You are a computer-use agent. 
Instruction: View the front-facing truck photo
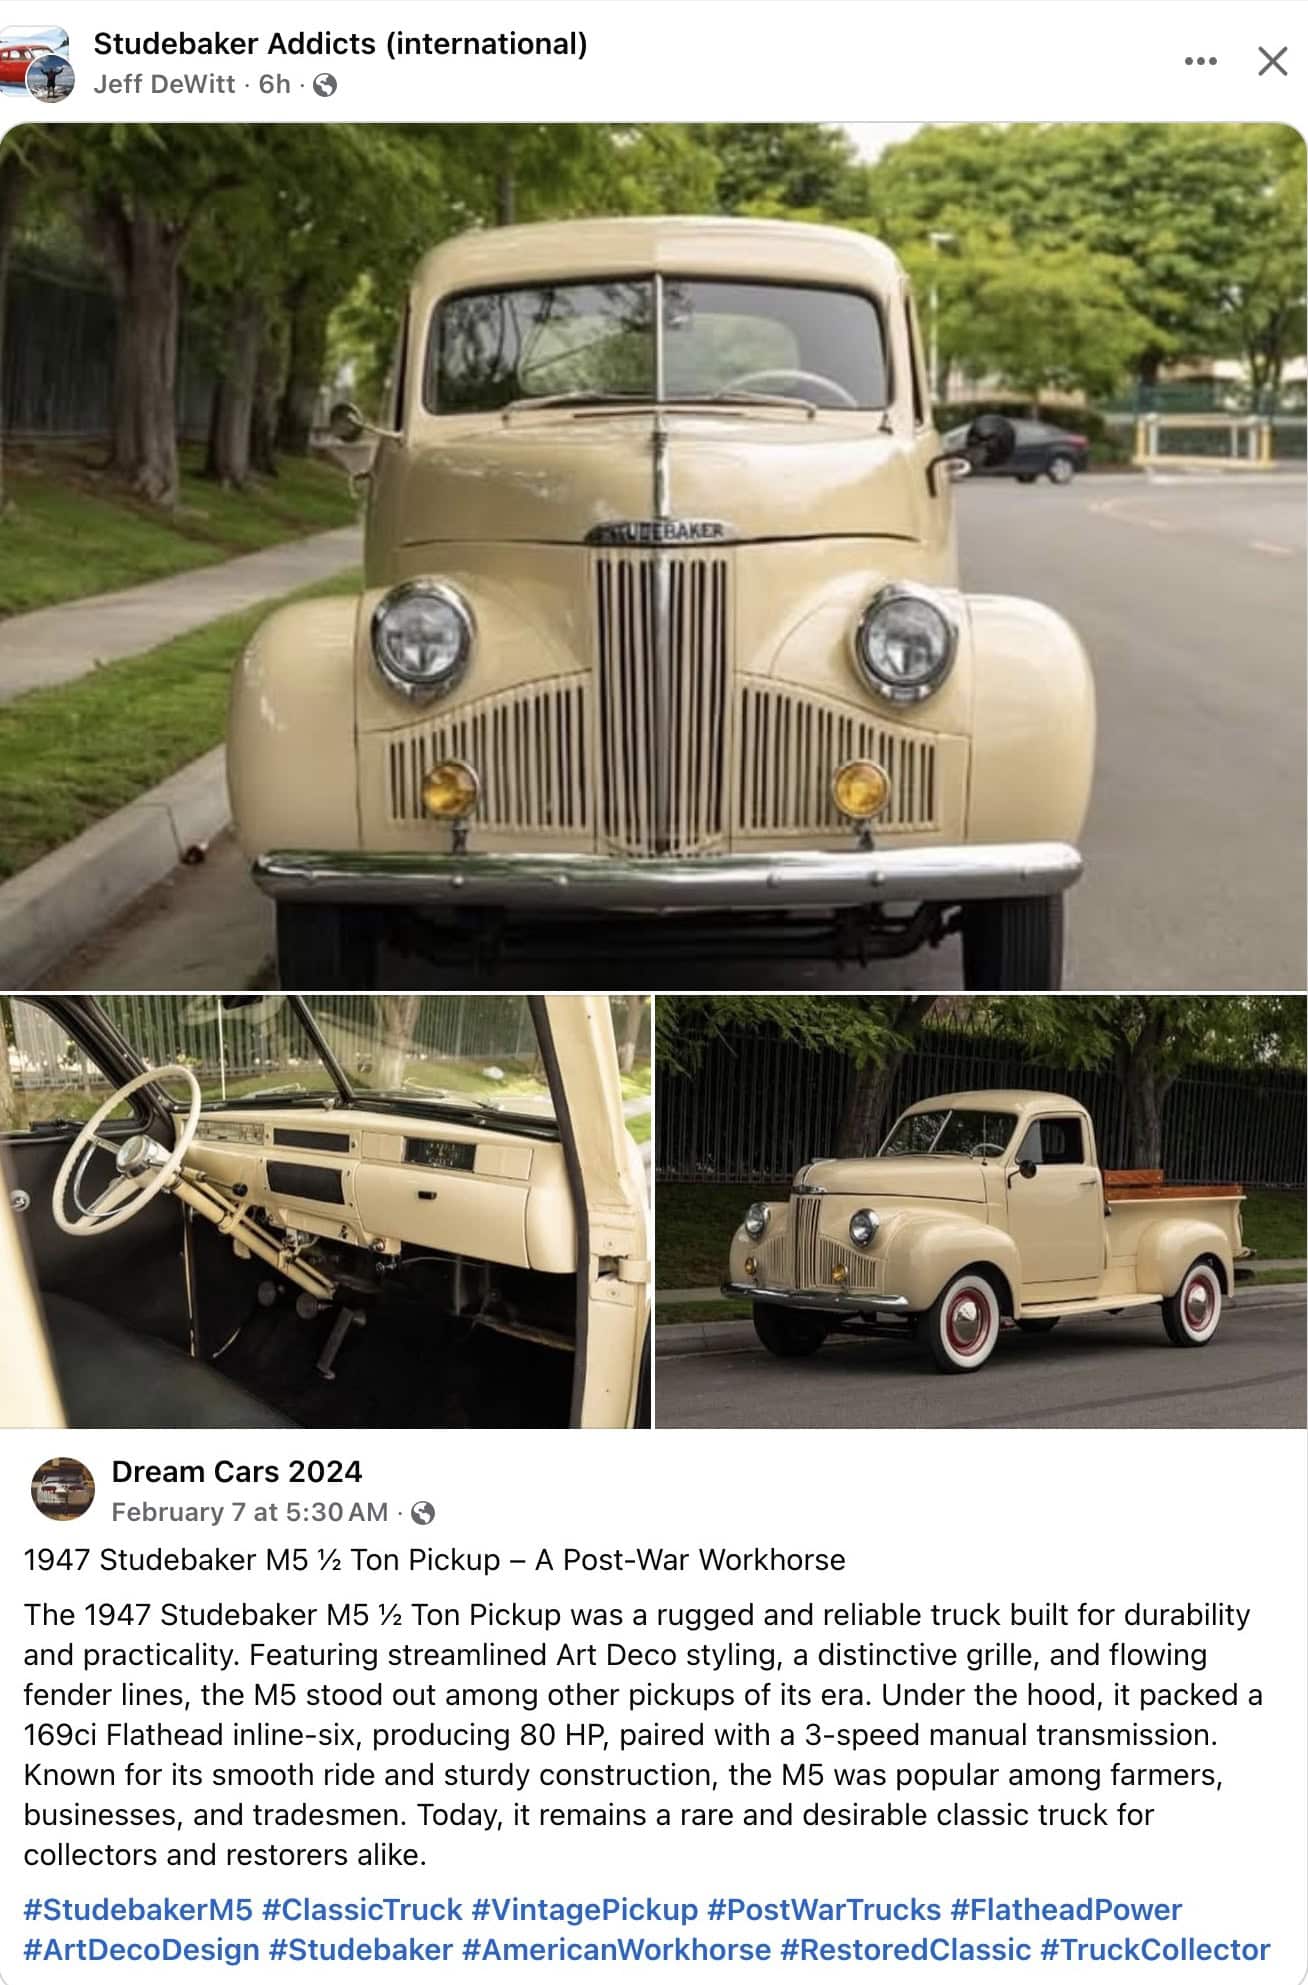pos(654,556)
